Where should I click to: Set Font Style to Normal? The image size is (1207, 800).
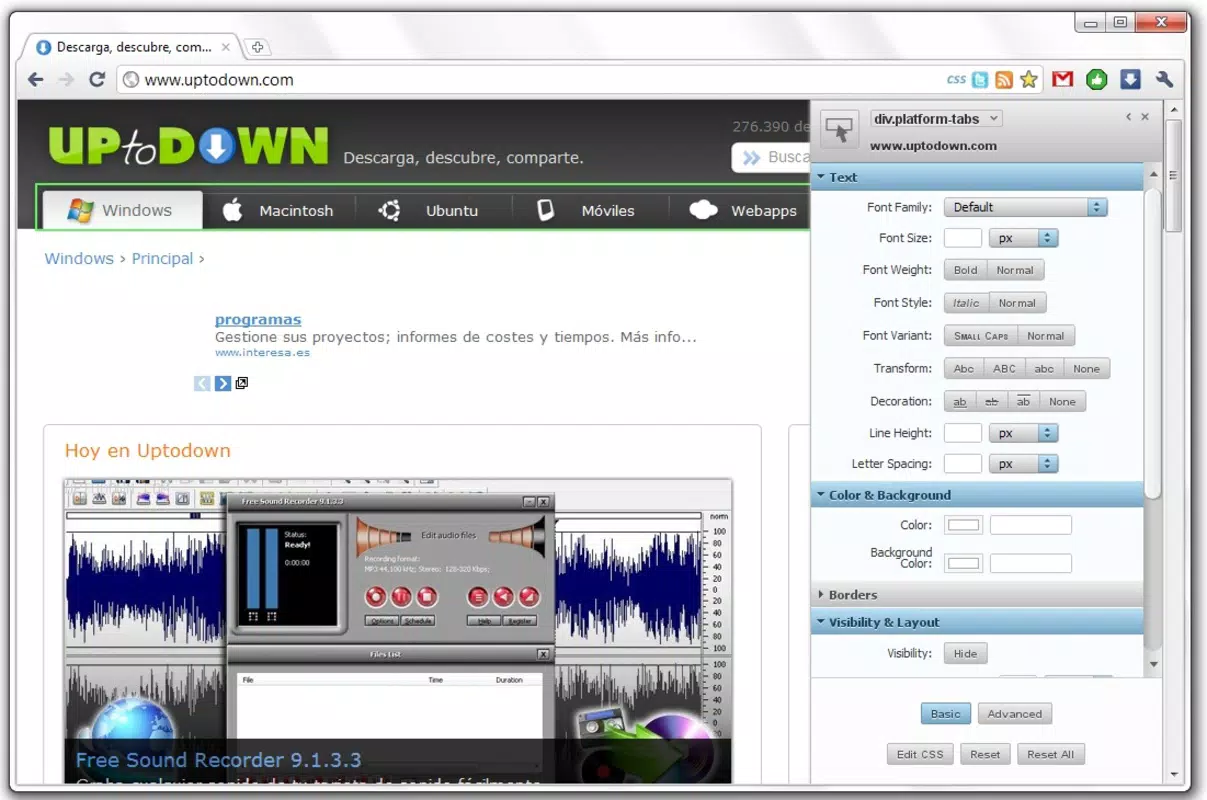(x=1017, y=303)
